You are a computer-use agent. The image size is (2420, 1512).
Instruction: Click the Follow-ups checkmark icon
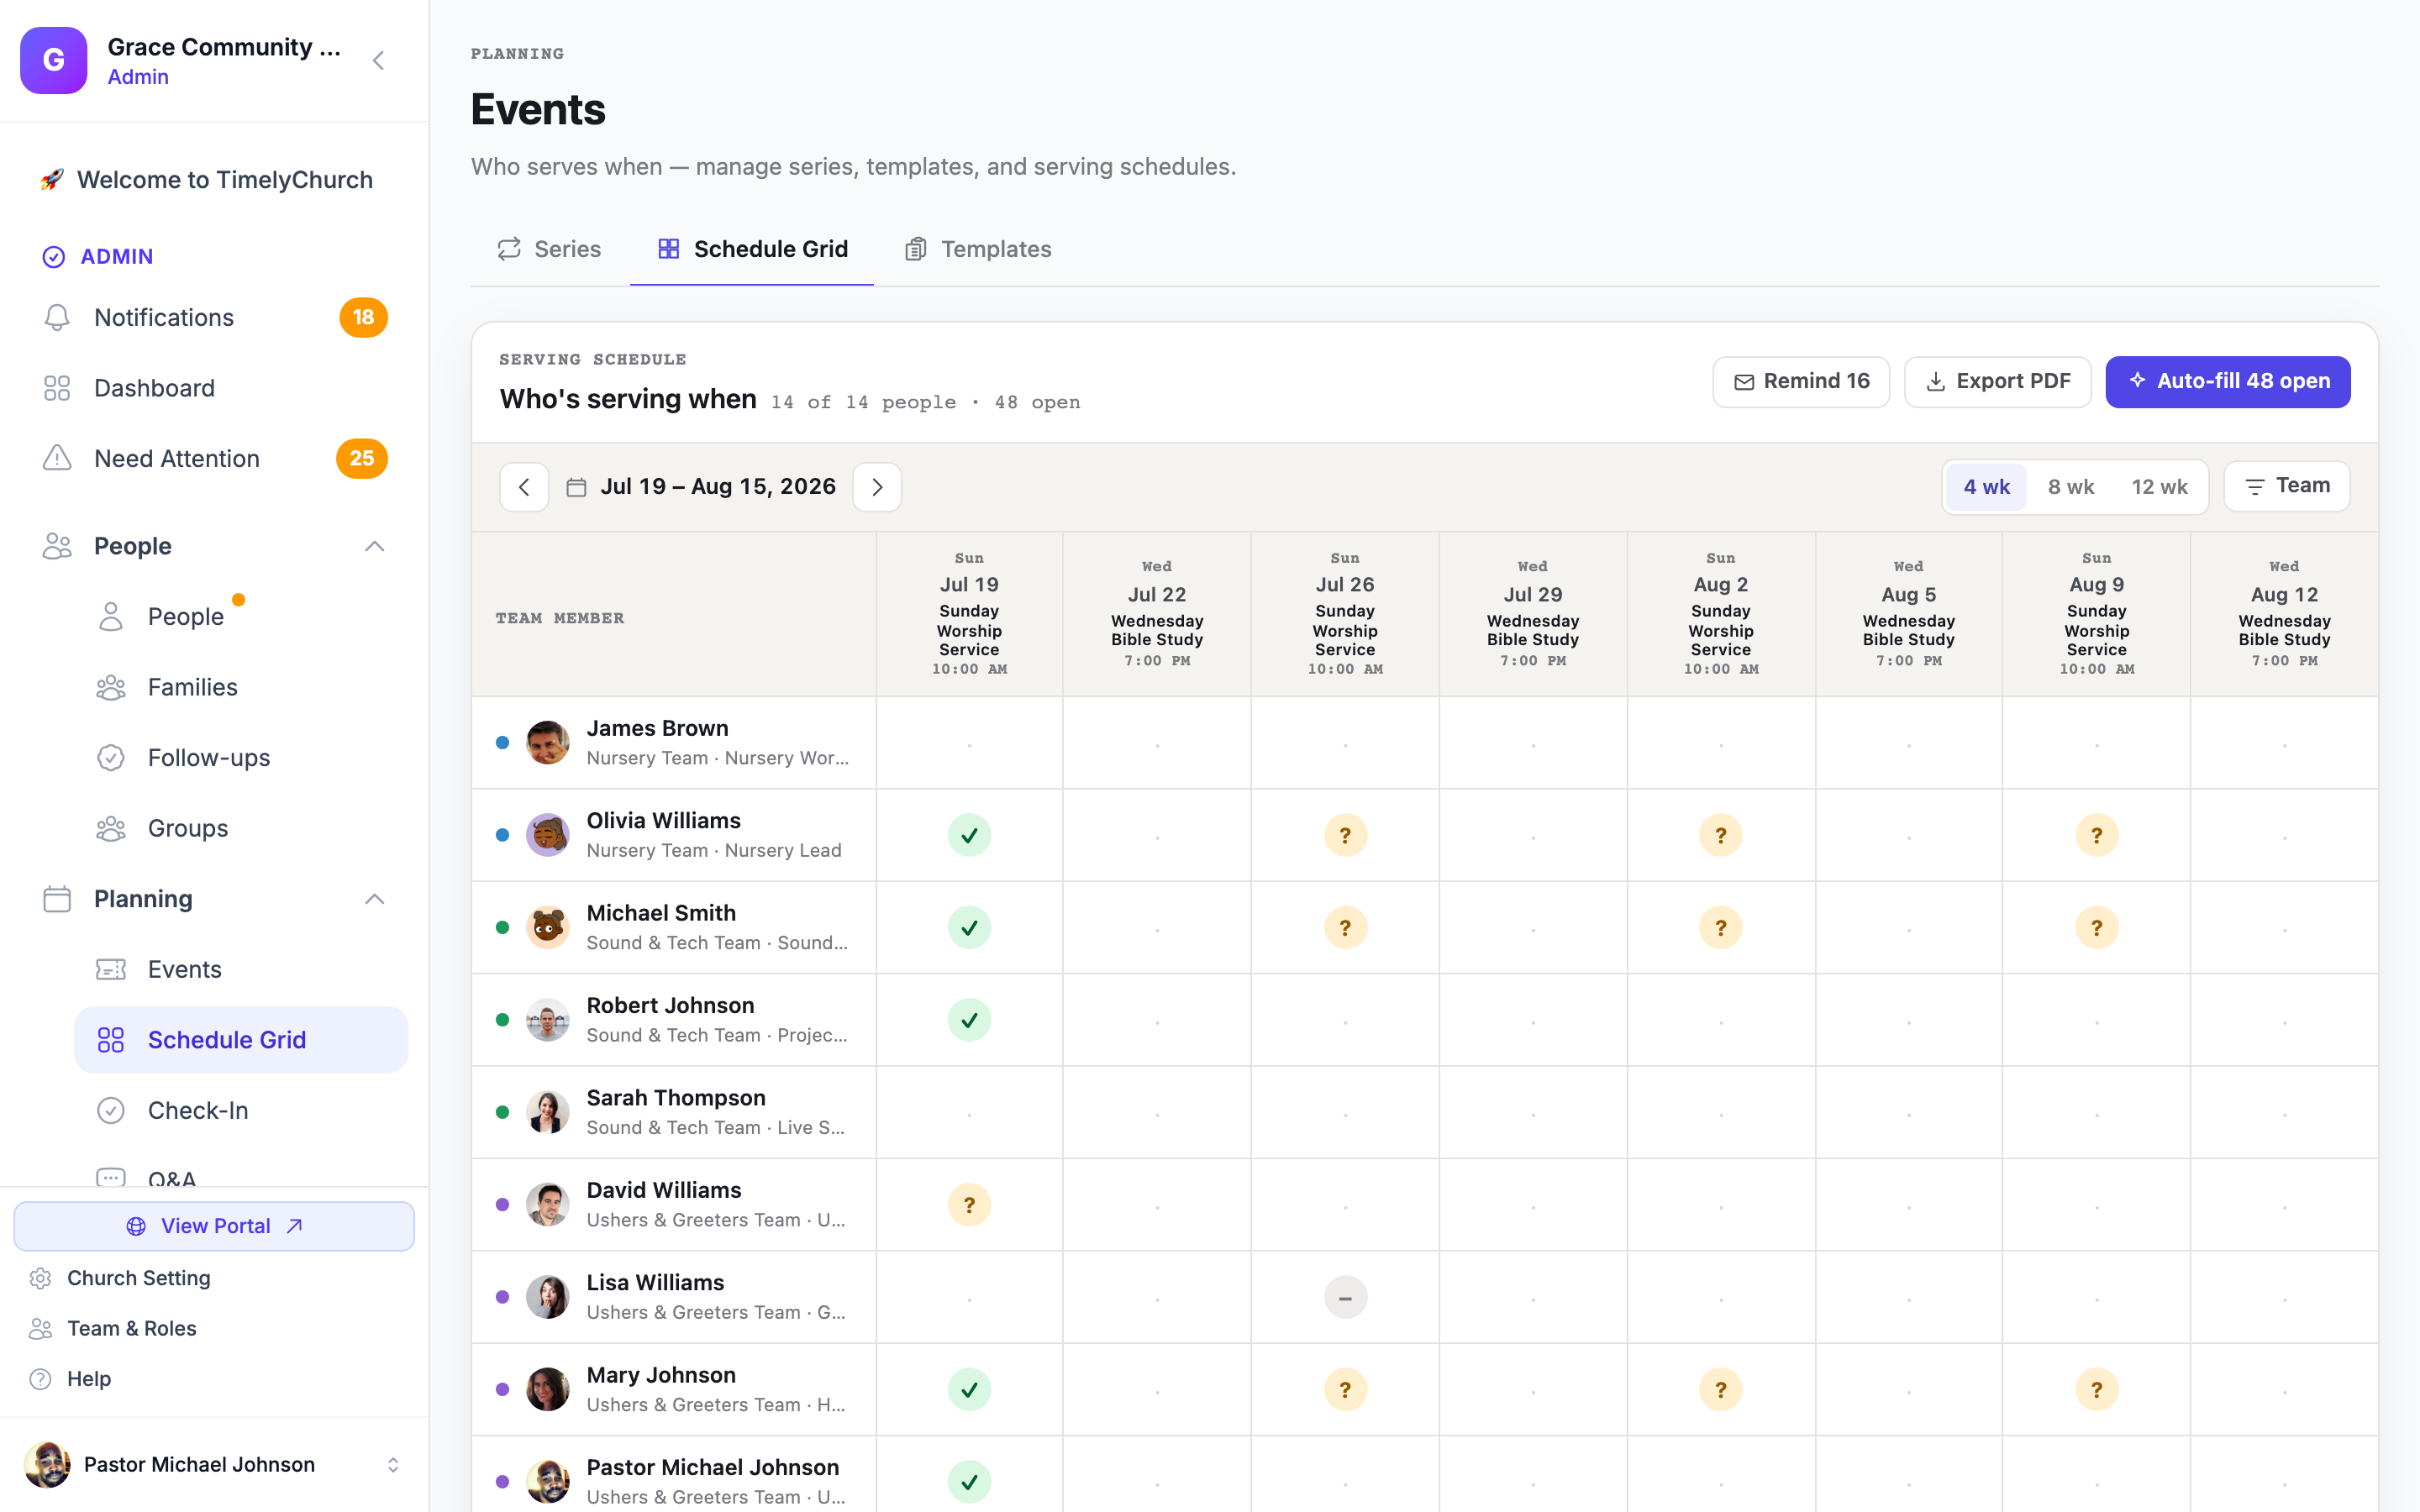tap(111, 757)
